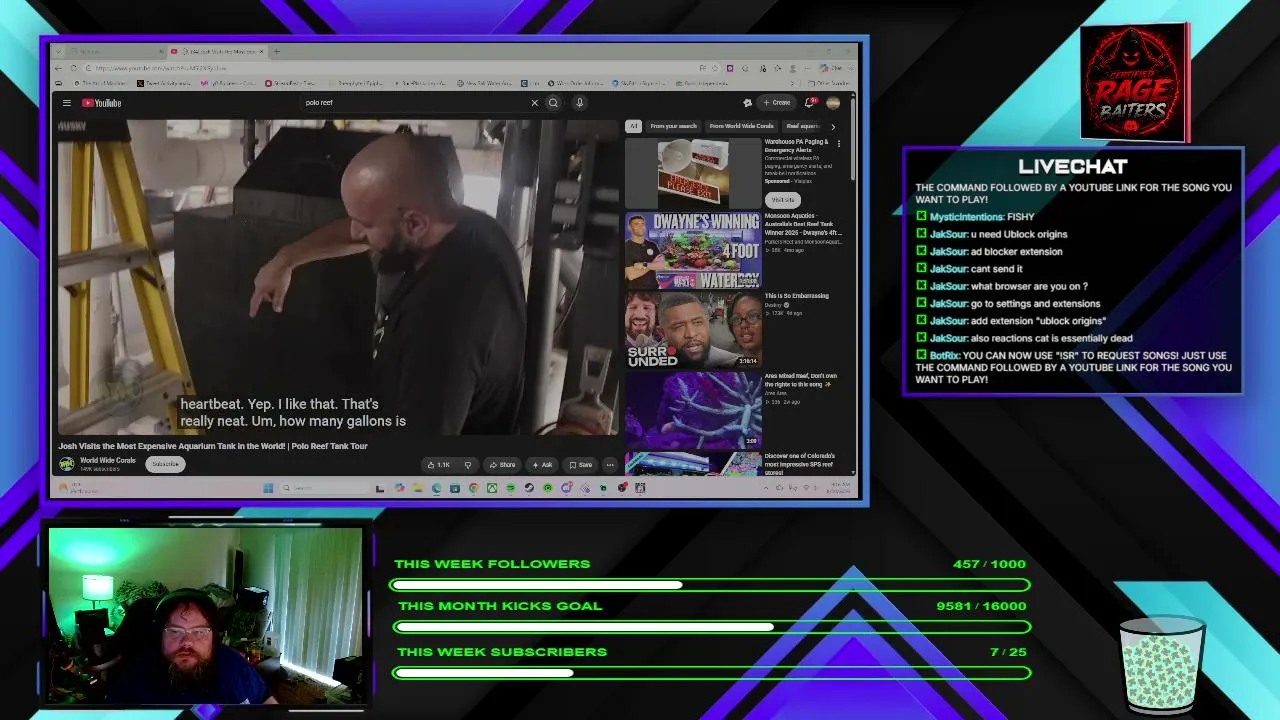The image size is (1280, 720).
Task: Open the YouTube notifications bell
Action: tap(810, 103)
